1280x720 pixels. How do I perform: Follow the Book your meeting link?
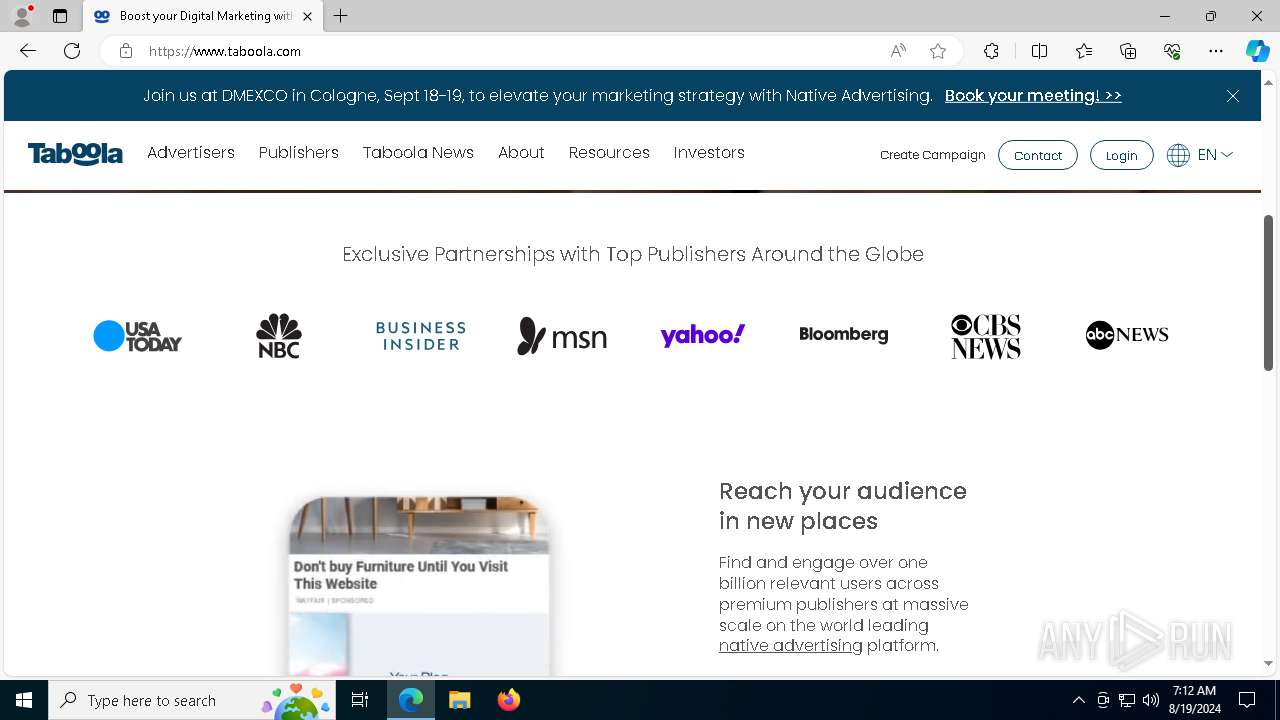pos(1033,96)
